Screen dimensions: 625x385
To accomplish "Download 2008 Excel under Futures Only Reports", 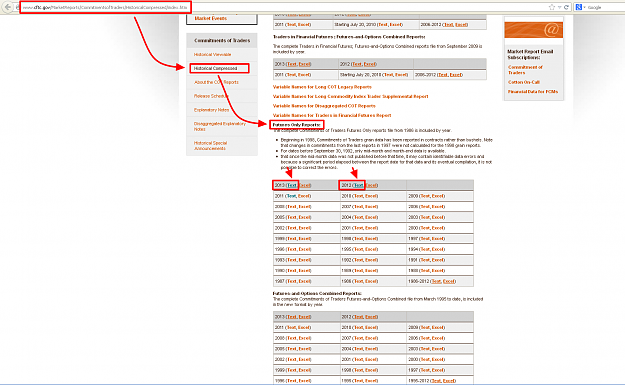I will [305, 207].
